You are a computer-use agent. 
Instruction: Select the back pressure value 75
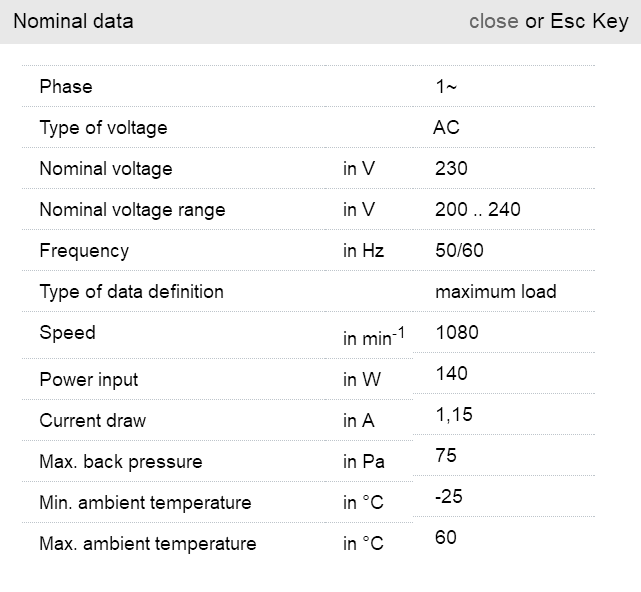pyautogui.click(x=446, y=456)
